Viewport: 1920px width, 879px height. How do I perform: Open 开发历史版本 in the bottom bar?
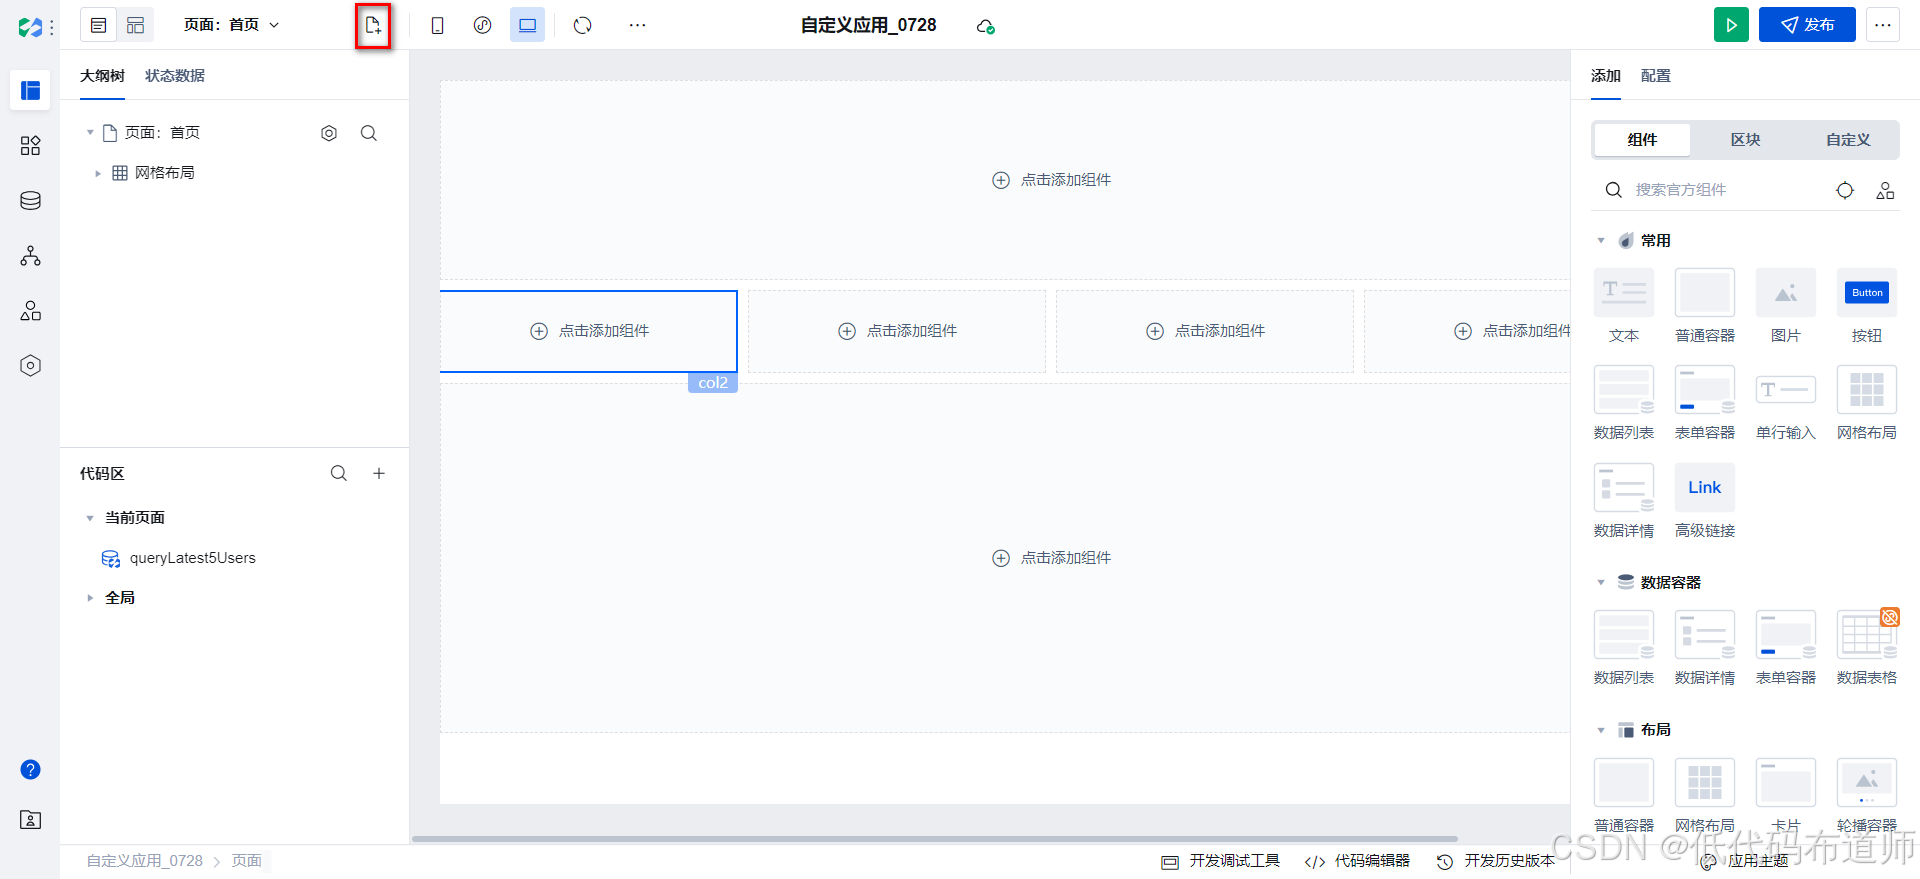[1496, 861]
